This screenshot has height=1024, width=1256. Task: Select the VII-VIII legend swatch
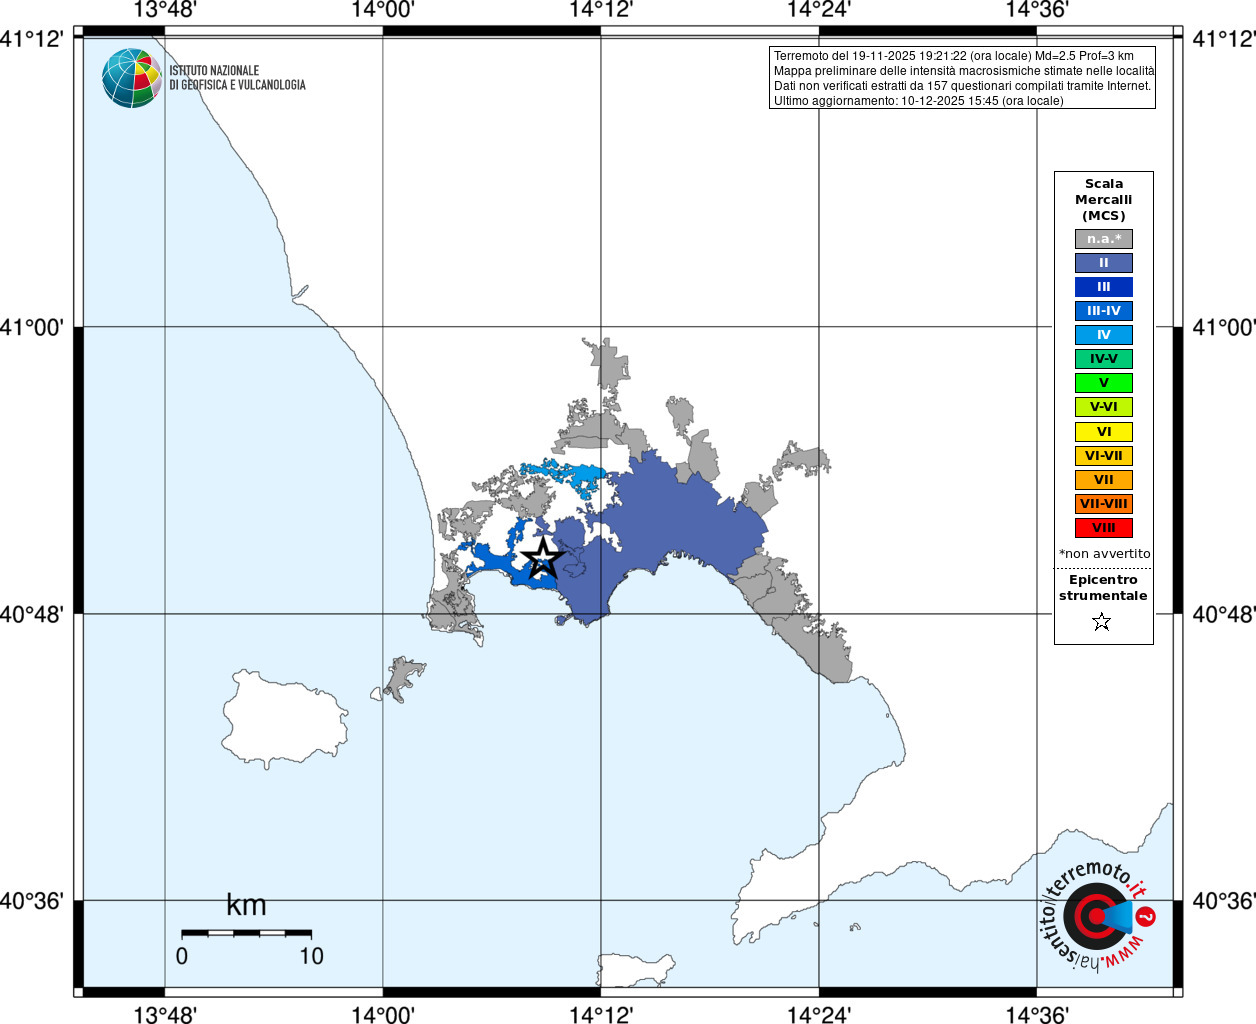pyautogui.click(x=1104, y=504)
